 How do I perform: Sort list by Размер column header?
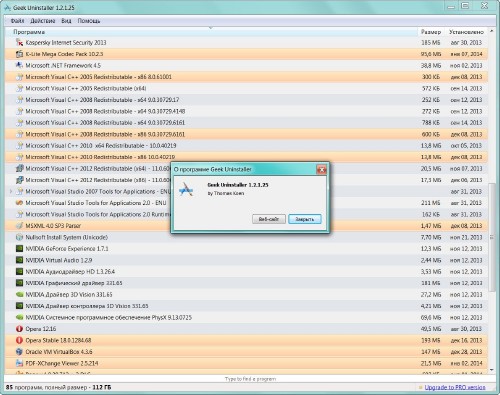[x=431, y=32]
